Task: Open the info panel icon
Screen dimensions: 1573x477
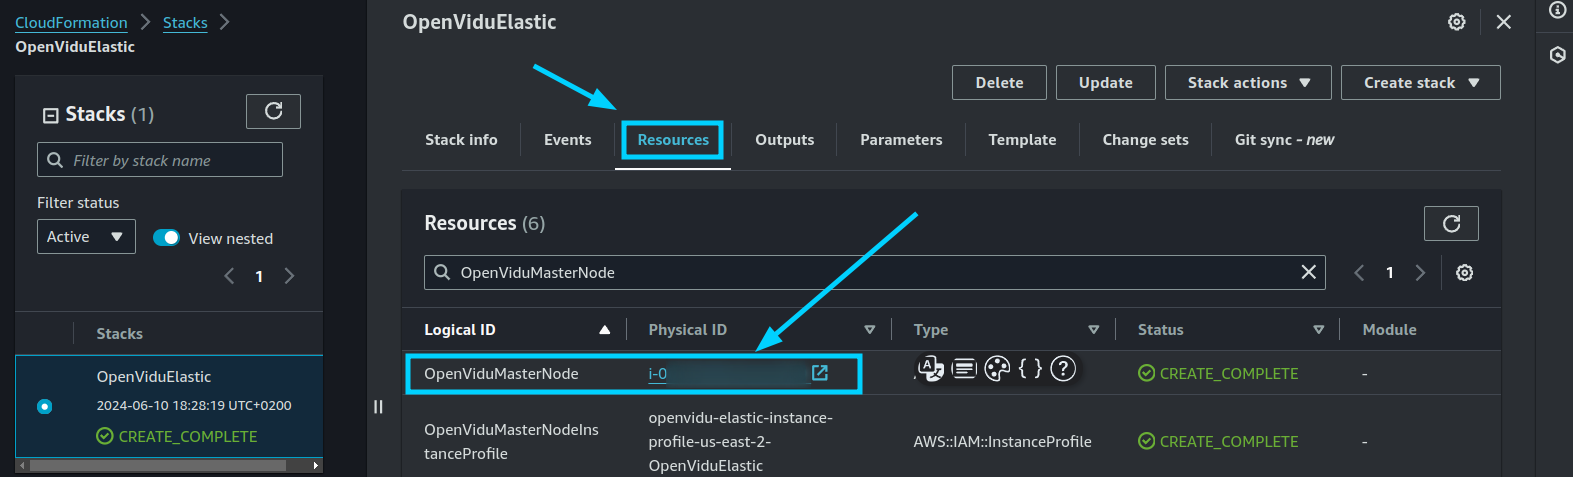Action: coord(1557,11)
